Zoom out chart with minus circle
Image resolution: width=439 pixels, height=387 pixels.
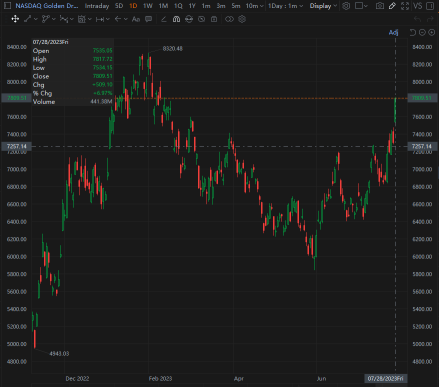tap(422, 32)
